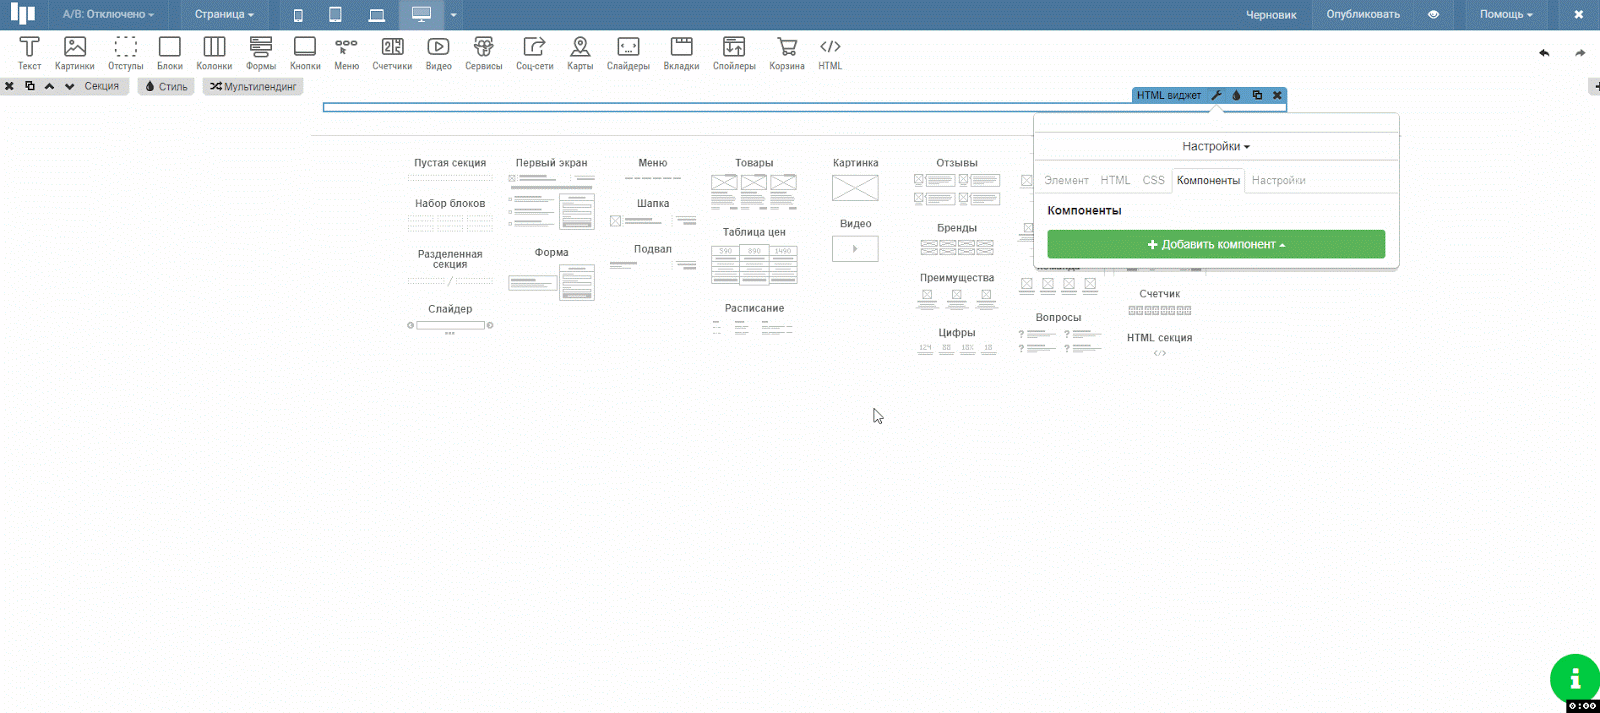Viewport: 1600px width, 713px height.
Task: Select the Компоненты tab
Action: click(x=1208, y=180)
